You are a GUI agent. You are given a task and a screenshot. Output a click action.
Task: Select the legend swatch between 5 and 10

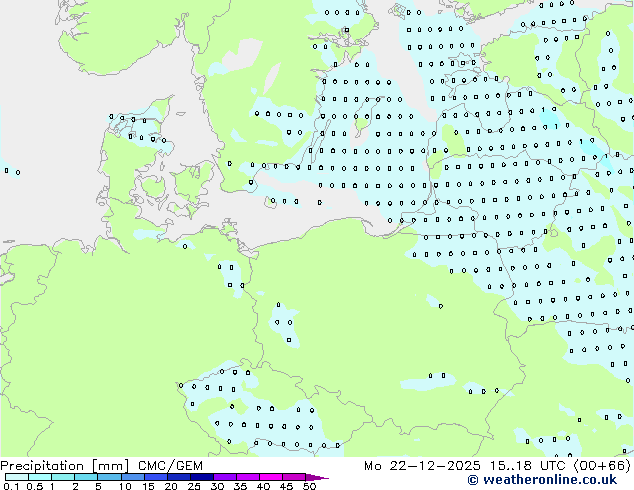click(x=109, y=477)
